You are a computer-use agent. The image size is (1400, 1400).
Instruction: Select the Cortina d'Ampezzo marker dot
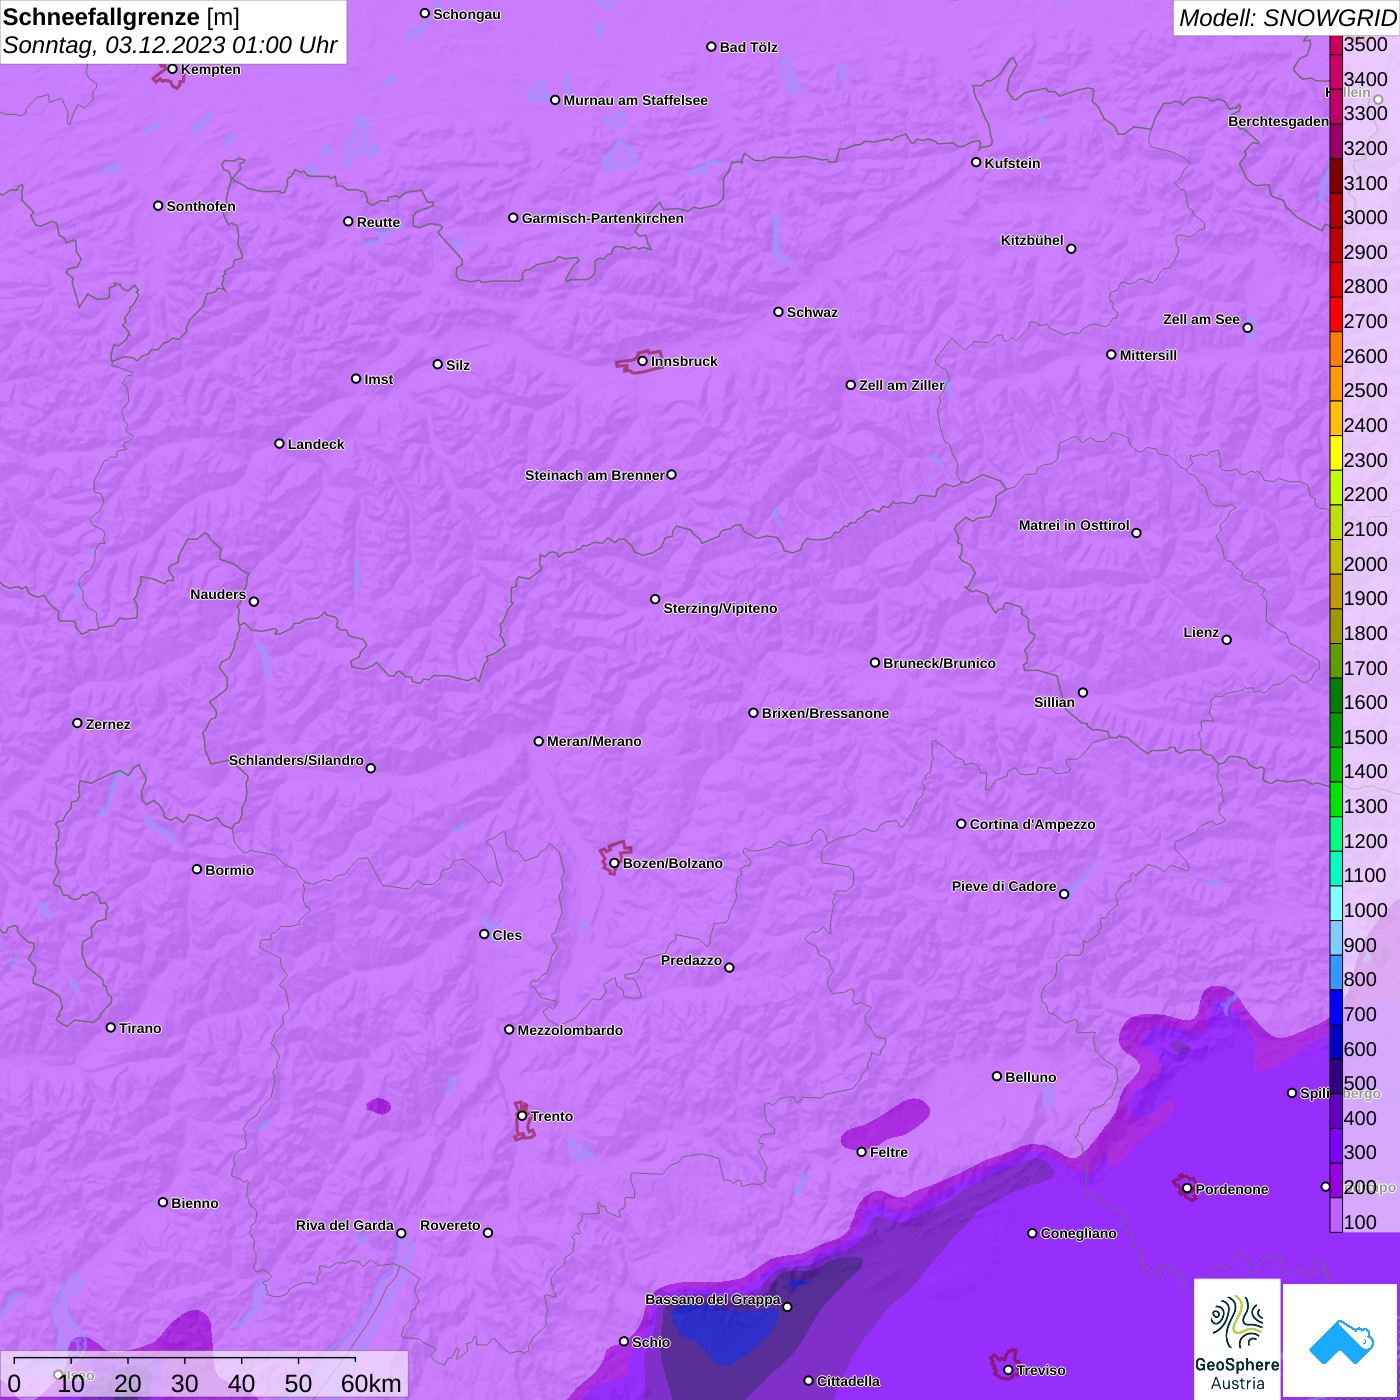point(961,824)
